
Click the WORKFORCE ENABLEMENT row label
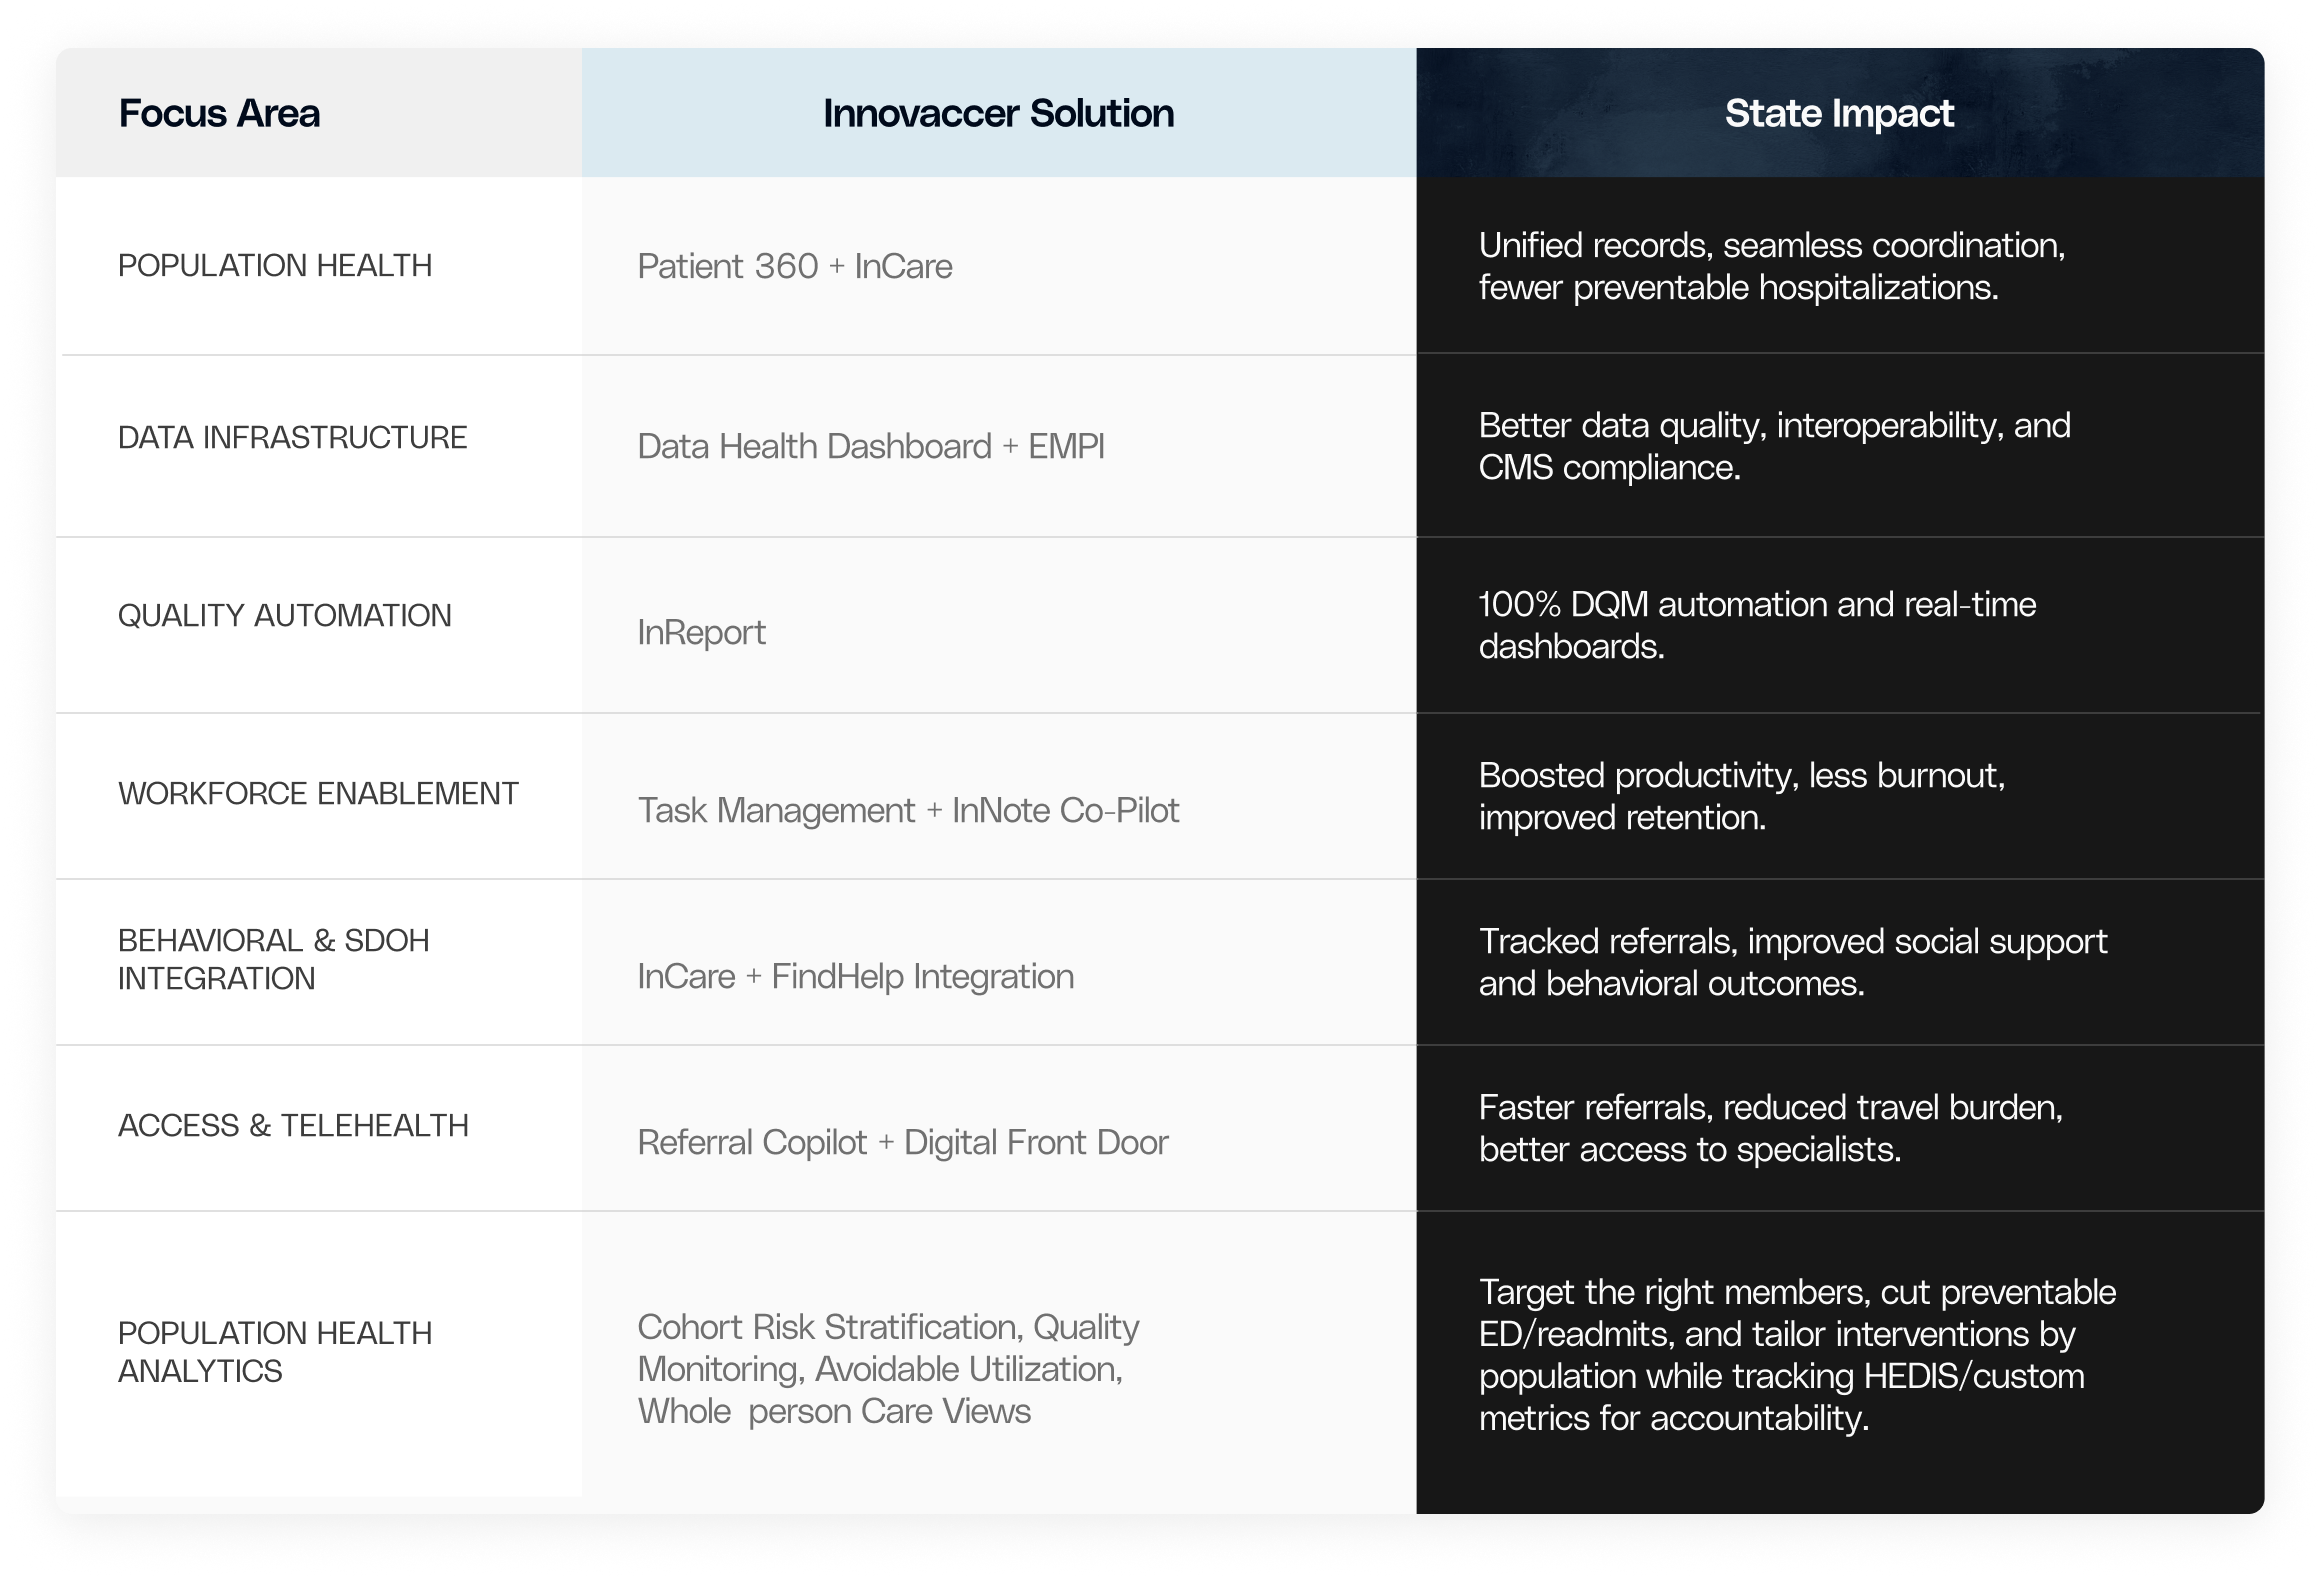[318, 793]
